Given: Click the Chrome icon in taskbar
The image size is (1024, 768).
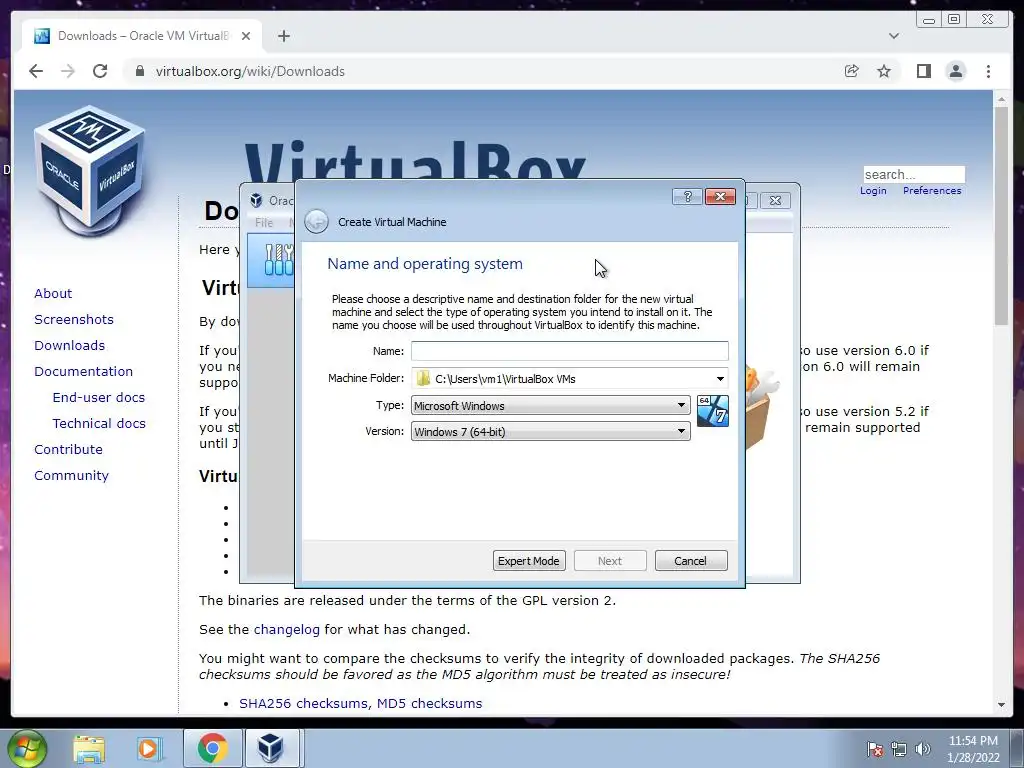Looking at the screenshot, I should pos(212,749).
